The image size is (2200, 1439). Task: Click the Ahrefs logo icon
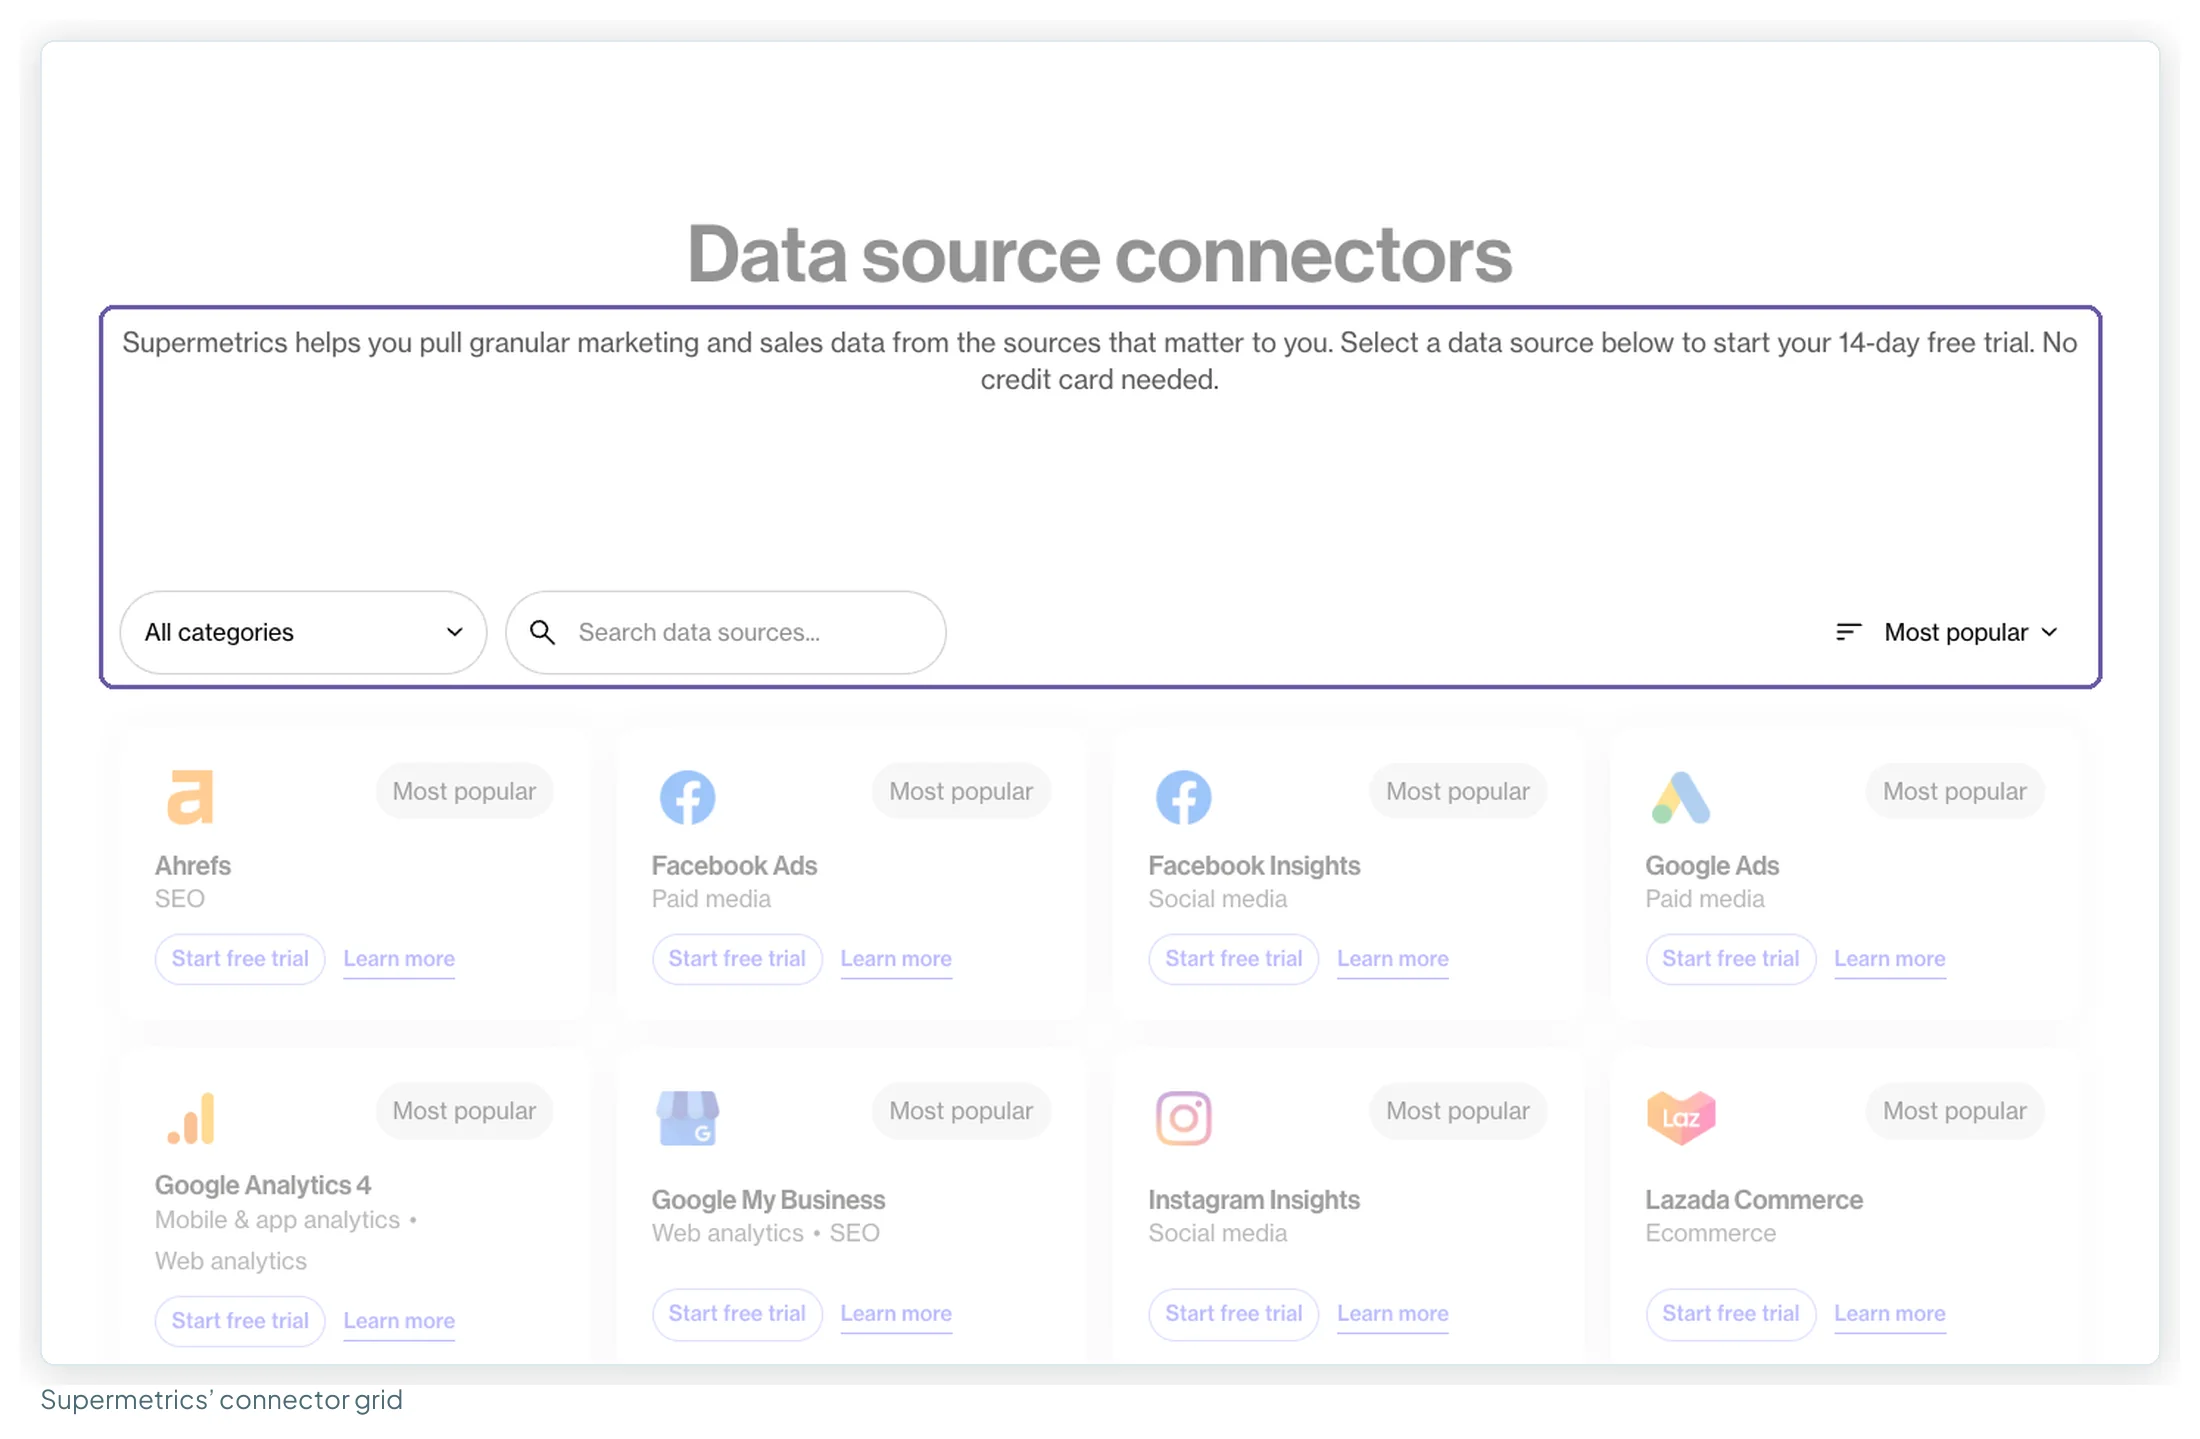[190, 796]
